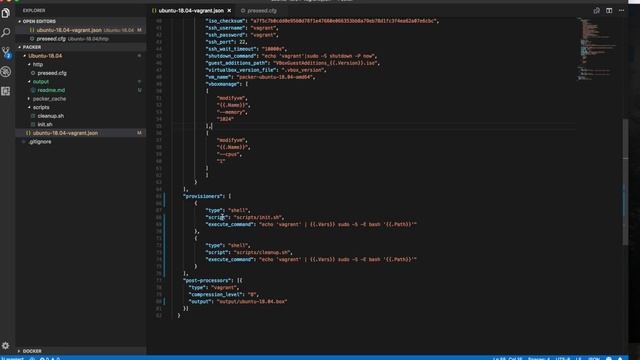Open the Debug view icon
Screen dimensions: 640x360
pos(6,71)
